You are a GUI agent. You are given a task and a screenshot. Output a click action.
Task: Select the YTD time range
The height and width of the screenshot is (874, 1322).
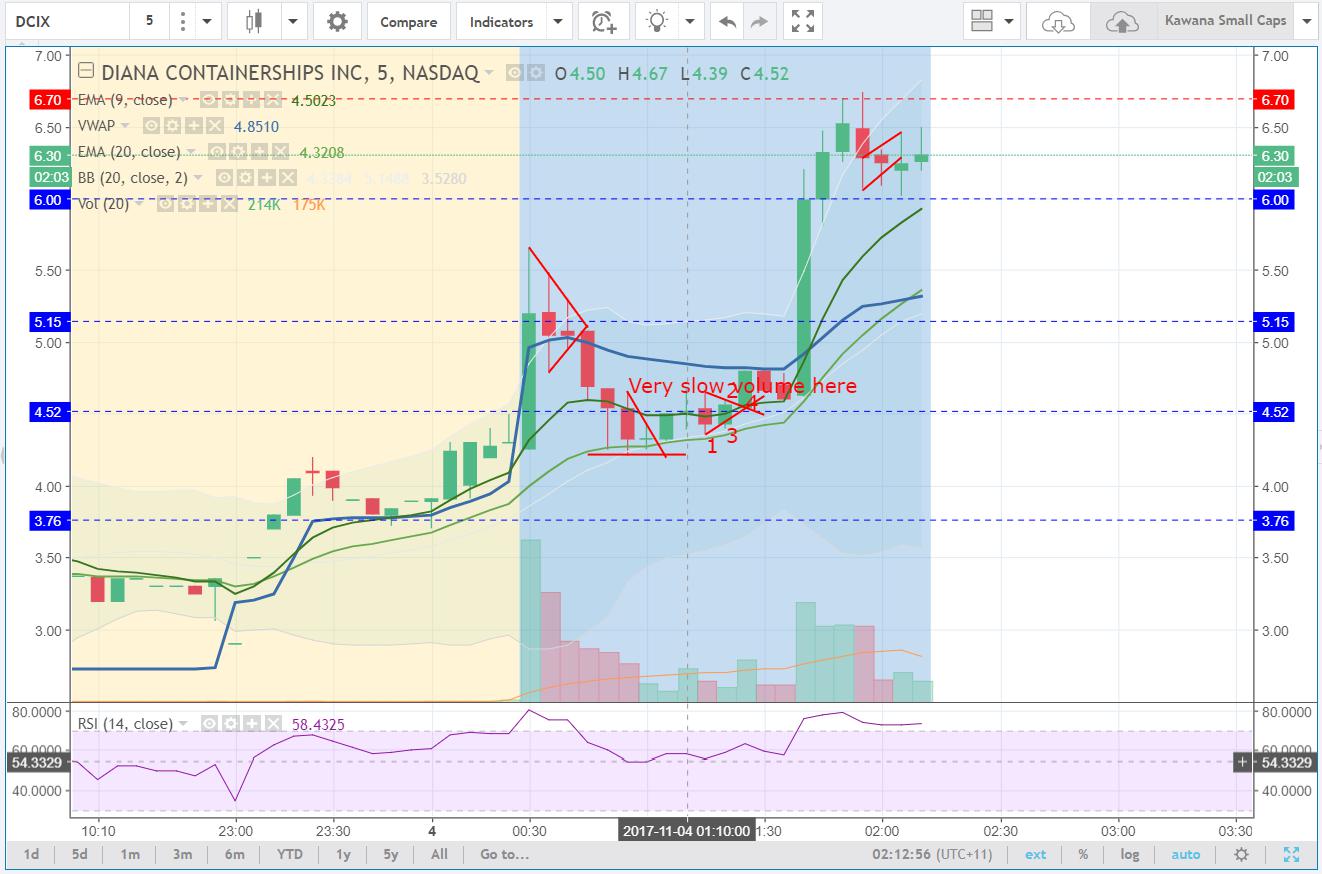[289, 855]
